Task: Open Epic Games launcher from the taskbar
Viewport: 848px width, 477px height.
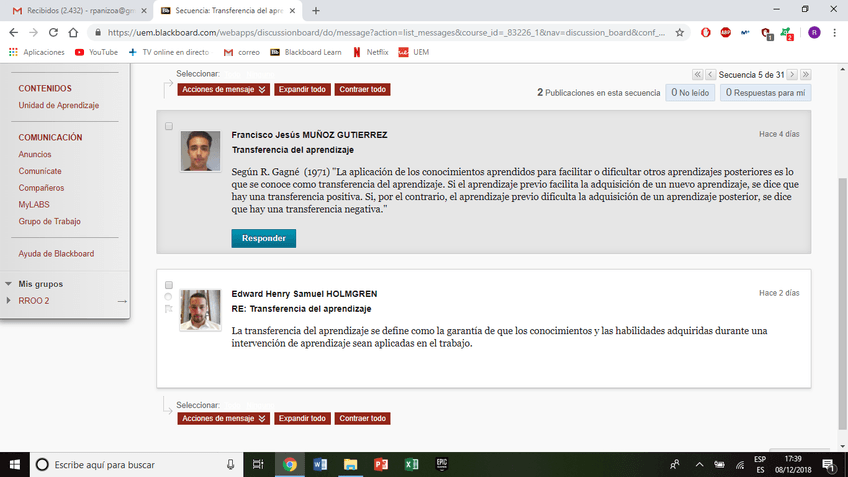Action: [x=442, y=465]
